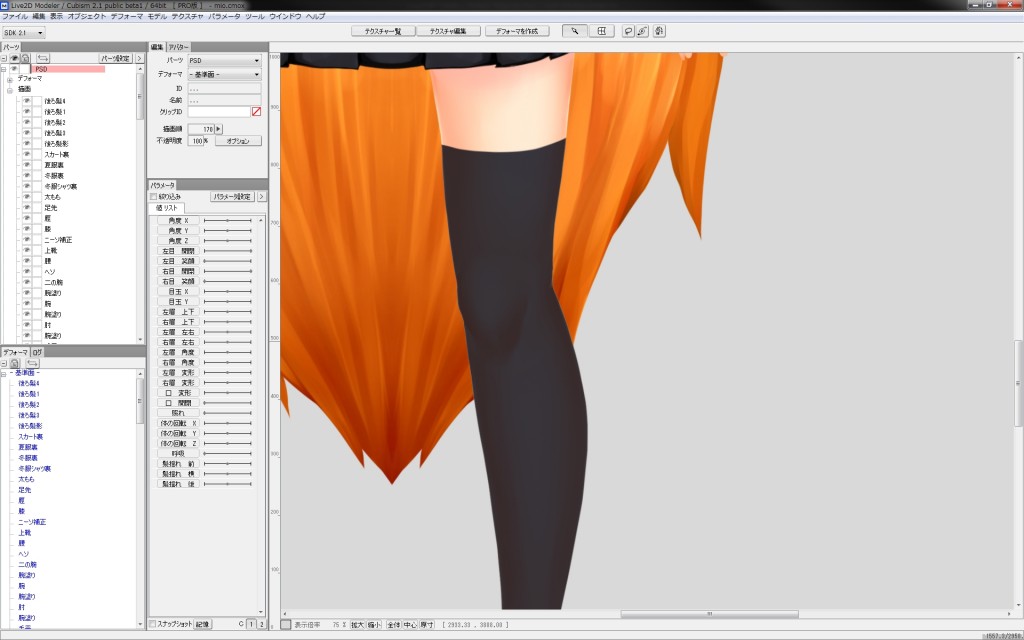This screenshot has width=1024, height=640.
Task: Click the デフォーマを作成 button
Action: click(x=517, y=31)
